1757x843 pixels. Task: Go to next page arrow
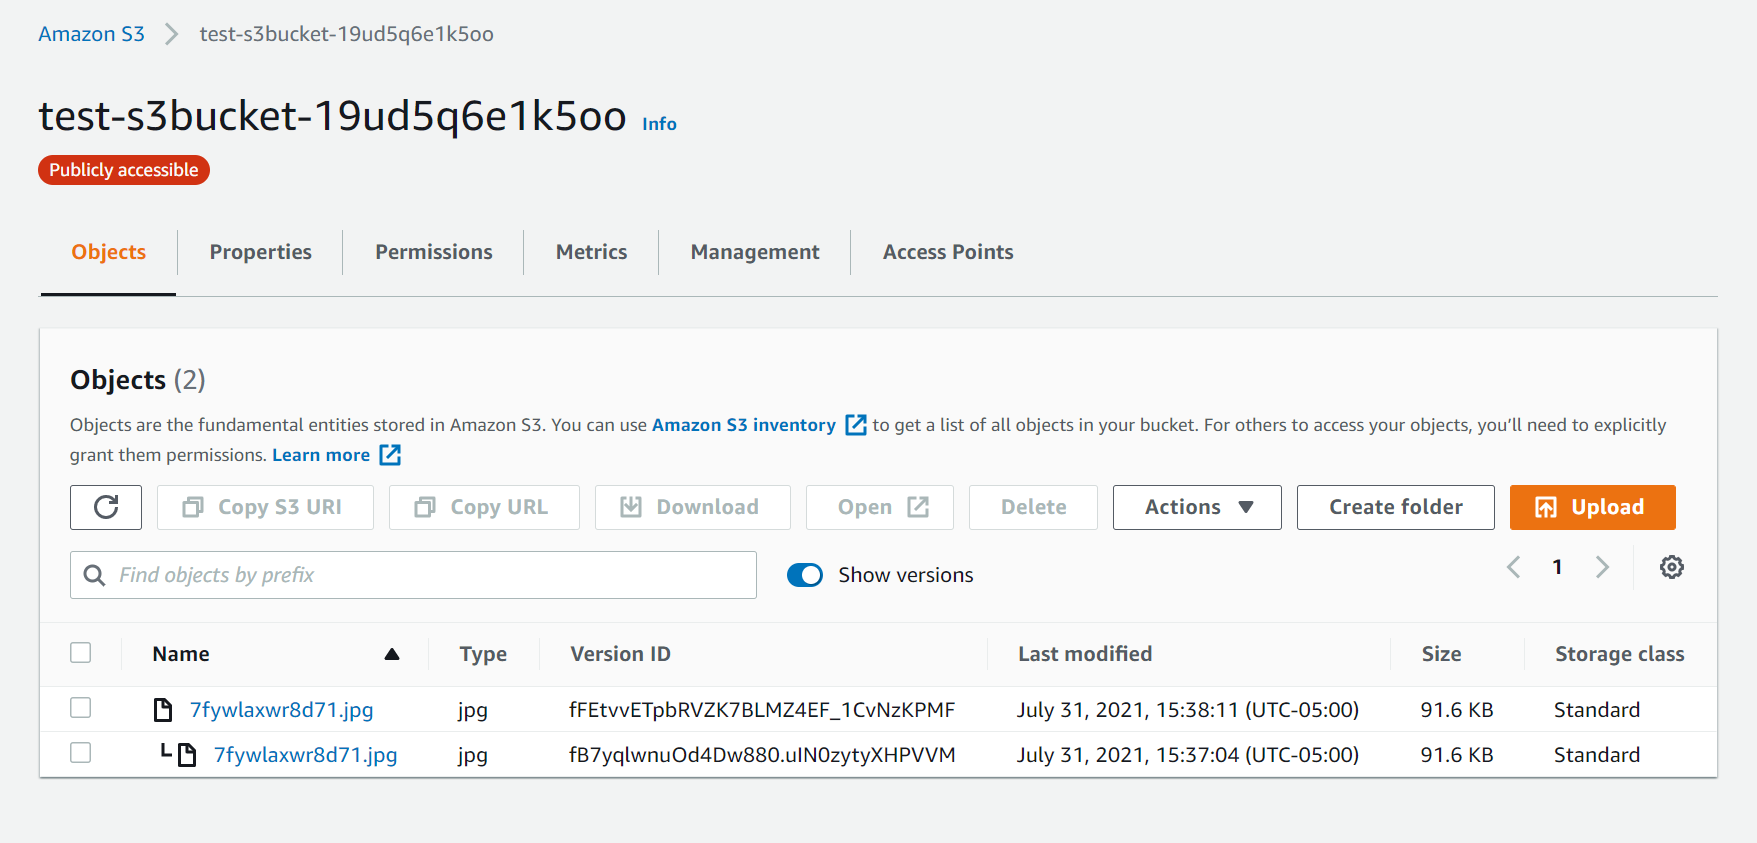pos(1602,567)
